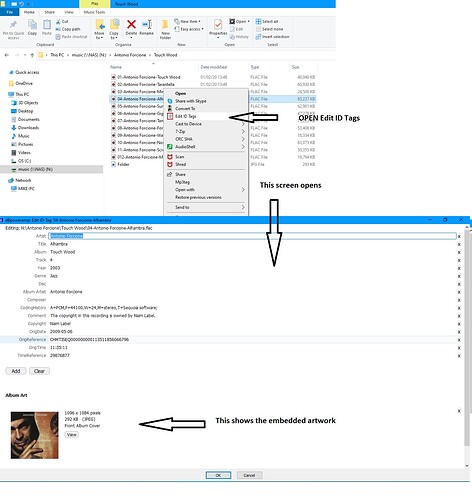The width and height of the screenshot is (472, 500).
Task: Click Select none in the ribbon
Action: [x=270, y=29]
